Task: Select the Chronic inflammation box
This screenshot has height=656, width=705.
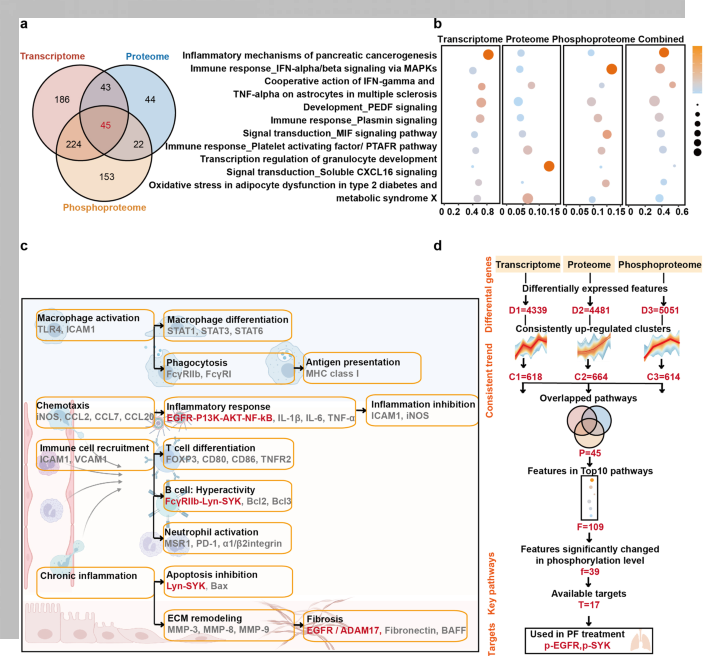Action: pyautogui.click(x=95, y=583)
